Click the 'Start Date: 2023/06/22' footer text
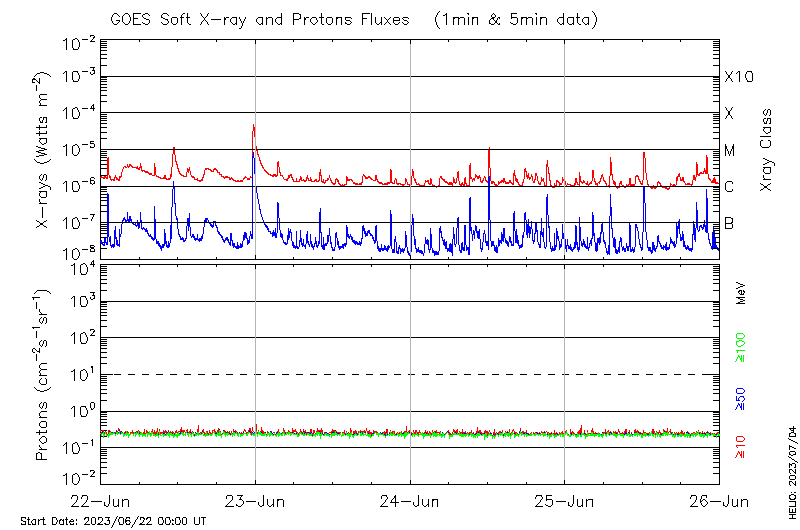800x530 pixels. 113,521
